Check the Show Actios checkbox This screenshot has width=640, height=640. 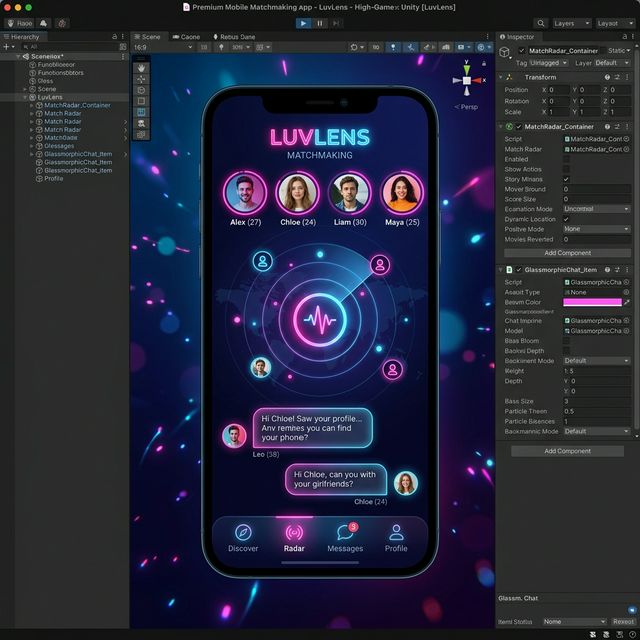pos(566,169)
